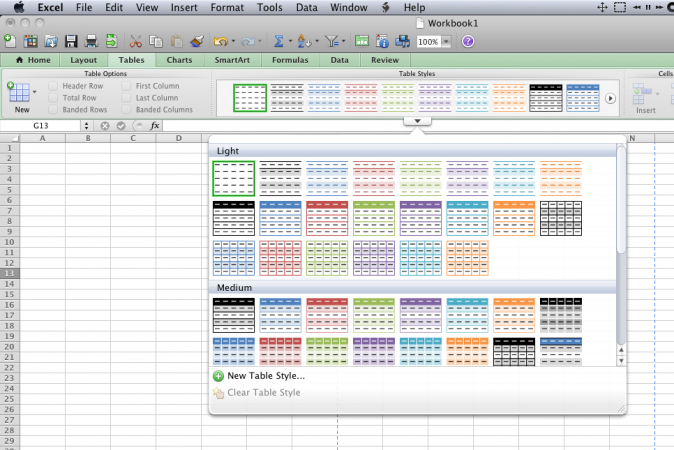Image resolution: width=674 pixels, height=450 pixels.
Task: Enable the Last Column checkbox
Action: (x=126, y=98)
